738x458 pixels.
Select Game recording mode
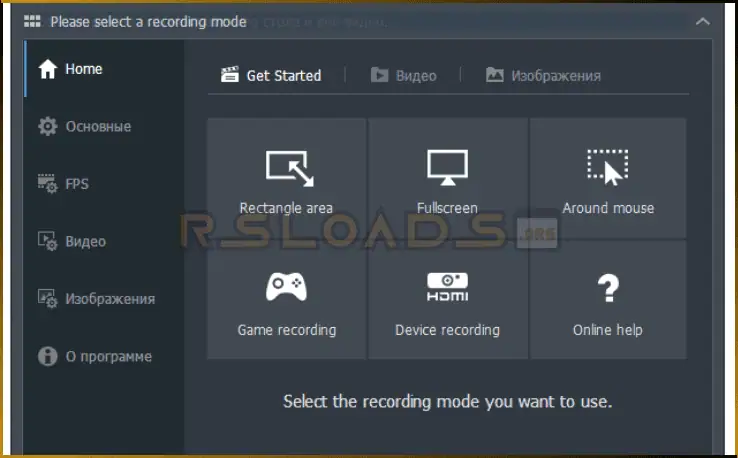[x=286, y=300]
